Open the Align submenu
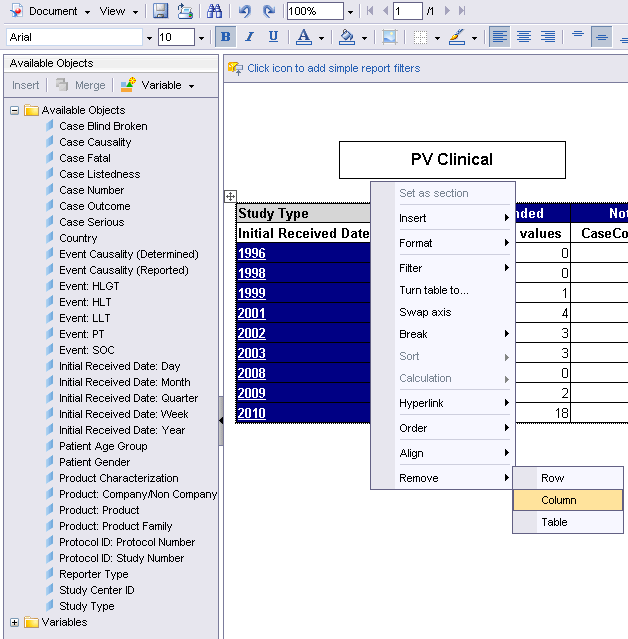 tap(454, 453)
